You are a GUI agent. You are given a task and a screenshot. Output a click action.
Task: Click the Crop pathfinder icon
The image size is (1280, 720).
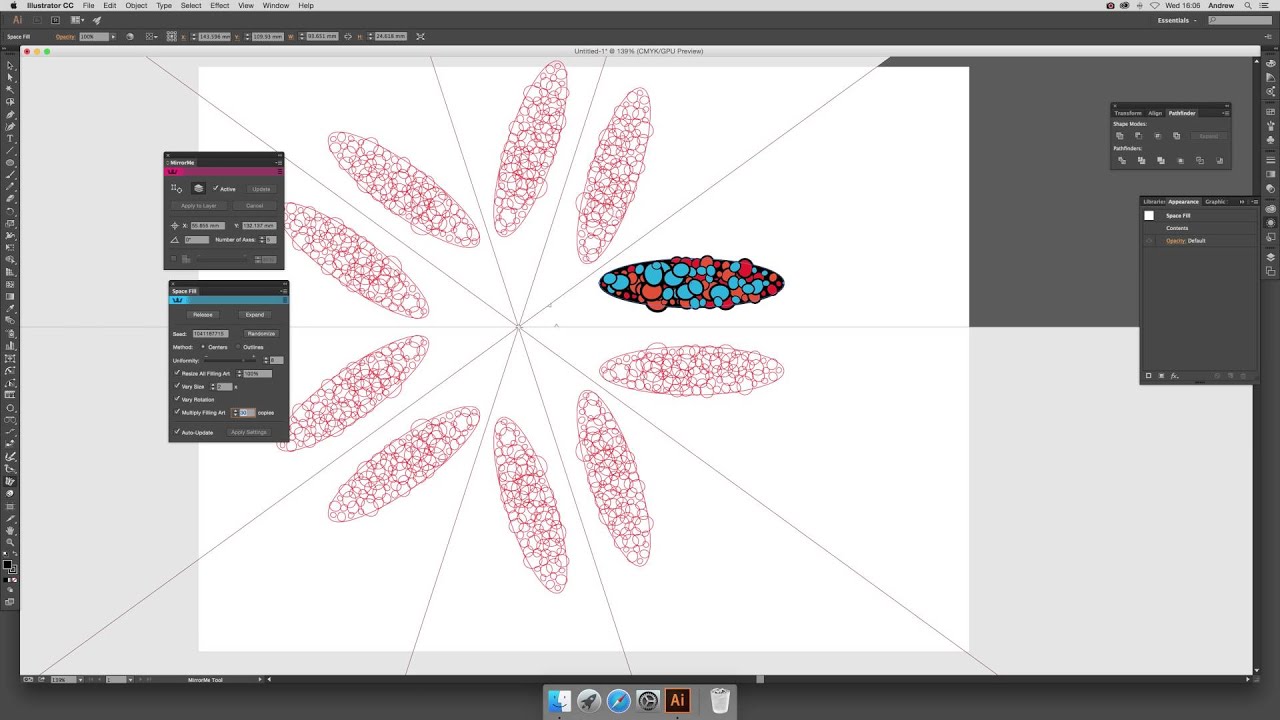coord(1180,160)
